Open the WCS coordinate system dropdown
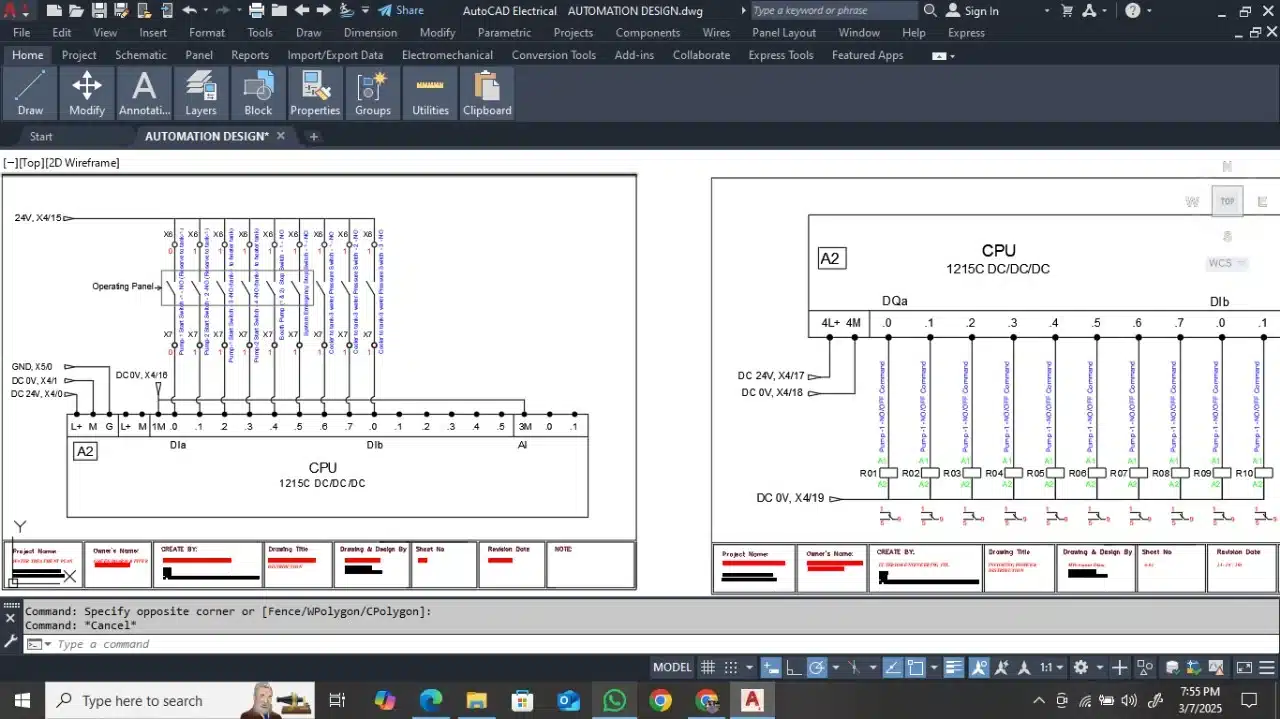The width and height of the screenshot is (1280, 719). coord(1227,263)
